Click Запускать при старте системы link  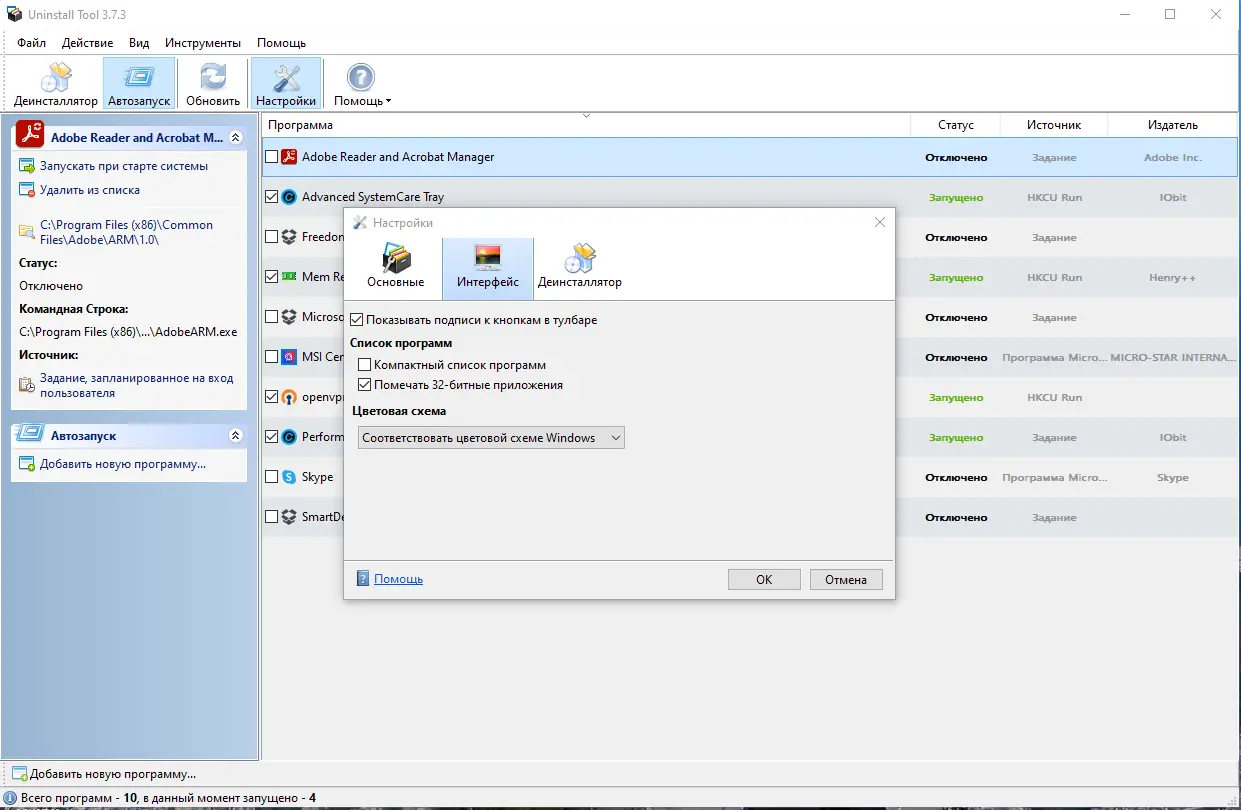click(x=124, y=166)
